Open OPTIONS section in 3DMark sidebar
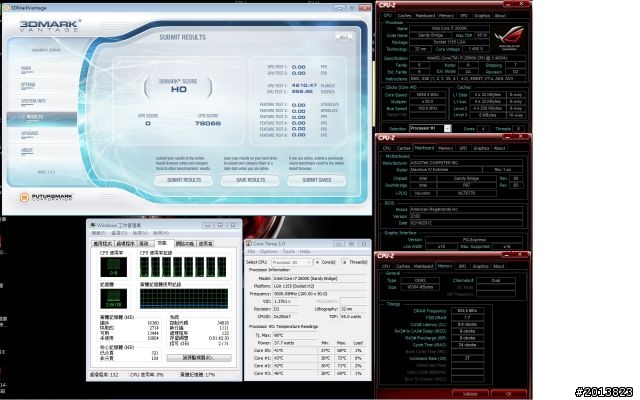640x400 pixels. pyautogui.click(x=28, y=84)
